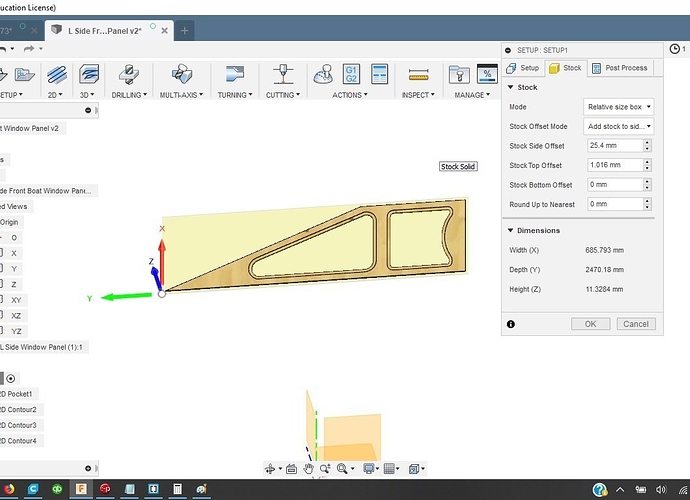Open the Tool Library icon under Manage
Screen dimensions: 690x500
(x=459, y=74)
